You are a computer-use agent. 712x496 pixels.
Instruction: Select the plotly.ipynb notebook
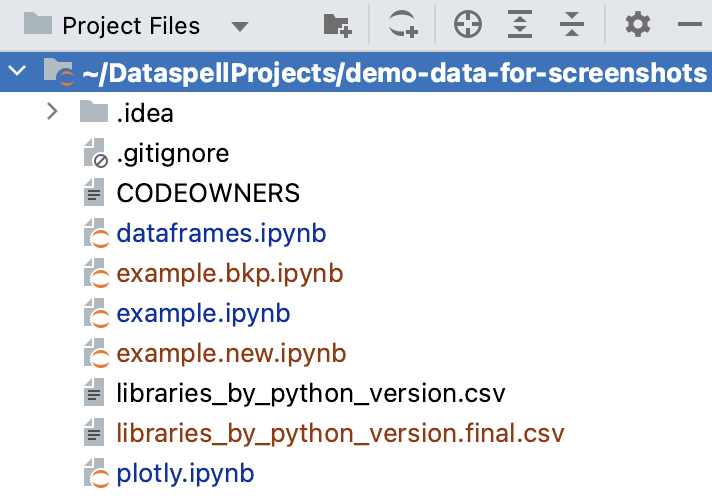coord(185,472)
